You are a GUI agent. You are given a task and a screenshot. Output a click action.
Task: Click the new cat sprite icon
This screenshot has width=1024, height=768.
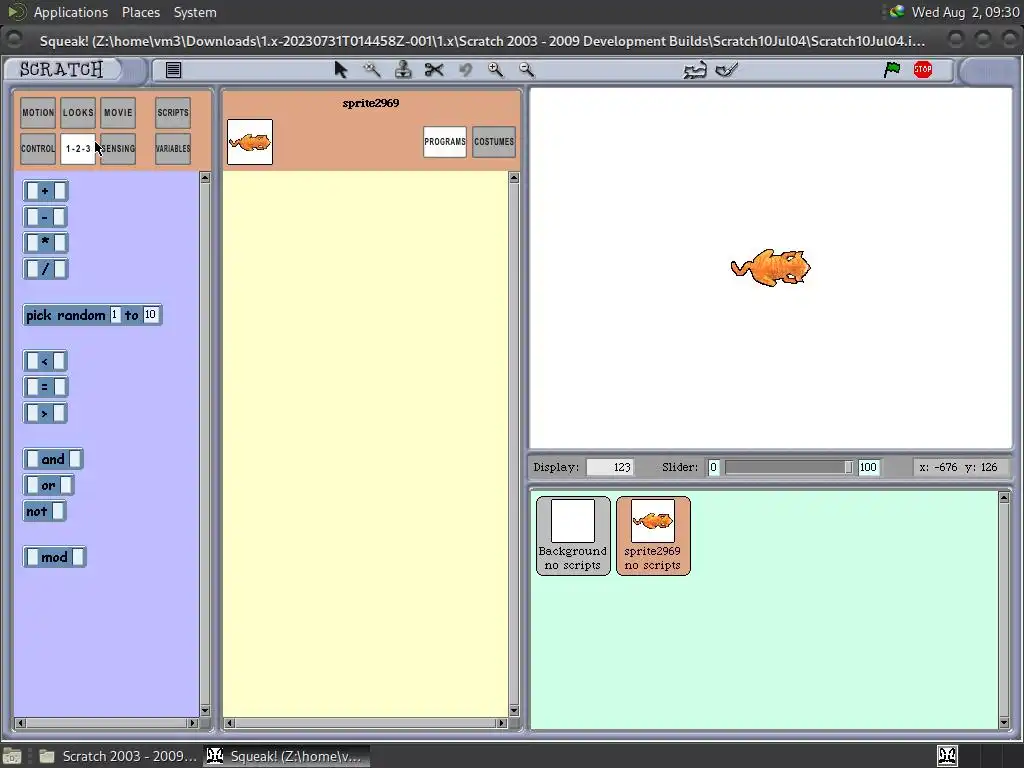click(x=695, y=70)
